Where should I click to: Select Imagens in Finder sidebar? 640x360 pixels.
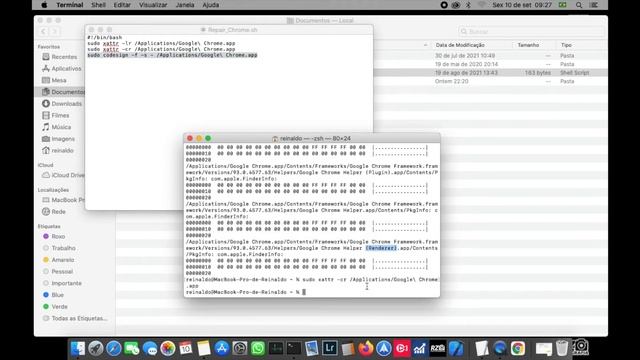pyautogui.click(x=58, y=139)
